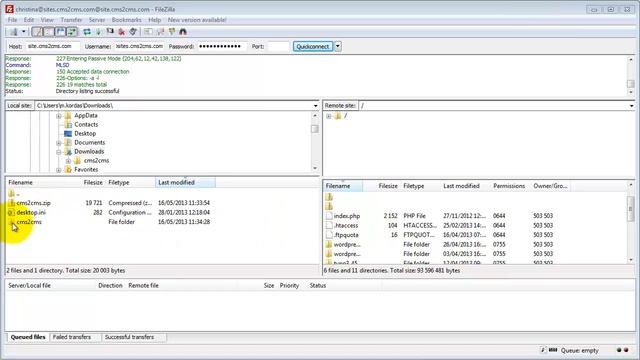
Task: Collapse the Downloads tree node
Action: [x=59, y=152]
